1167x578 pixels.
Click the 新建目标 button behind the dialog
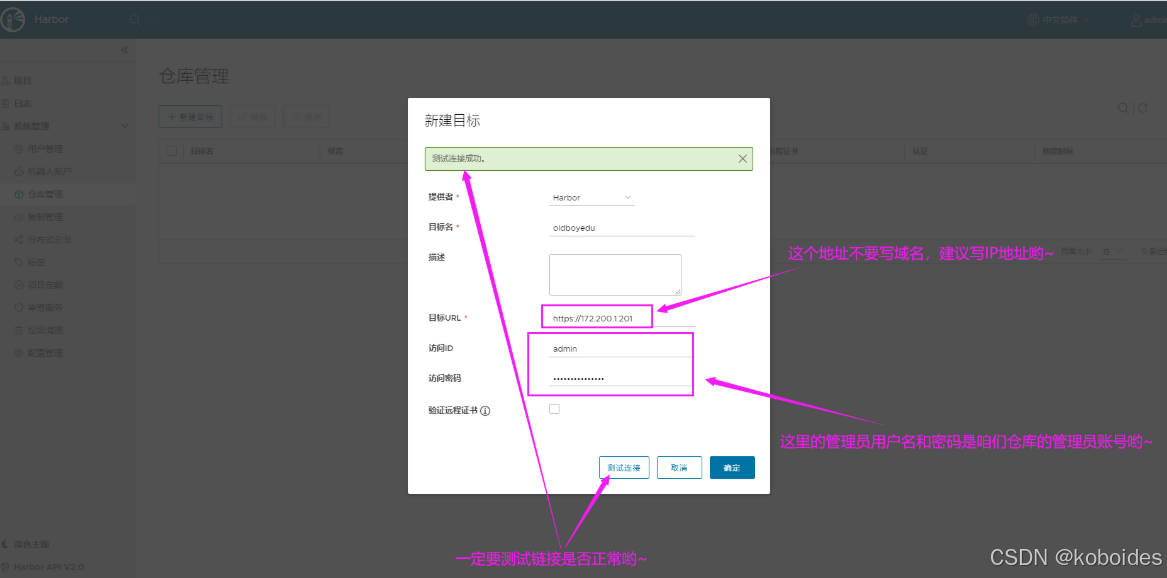tap(190, 117)
